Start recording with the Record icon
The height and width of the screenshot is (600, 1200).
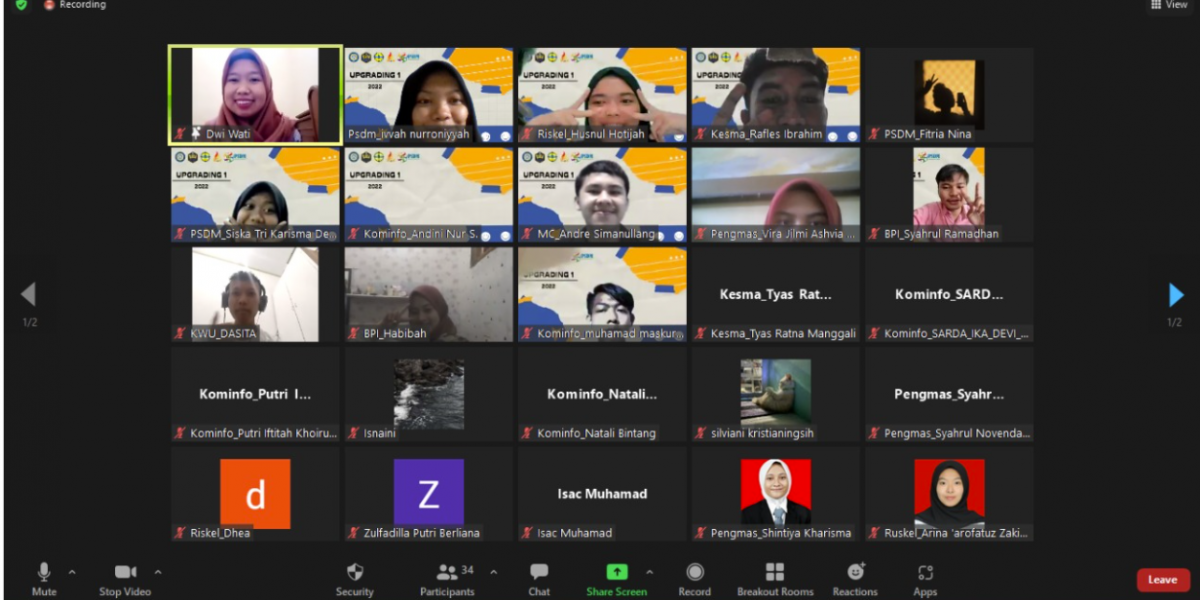tap(694, 572)
